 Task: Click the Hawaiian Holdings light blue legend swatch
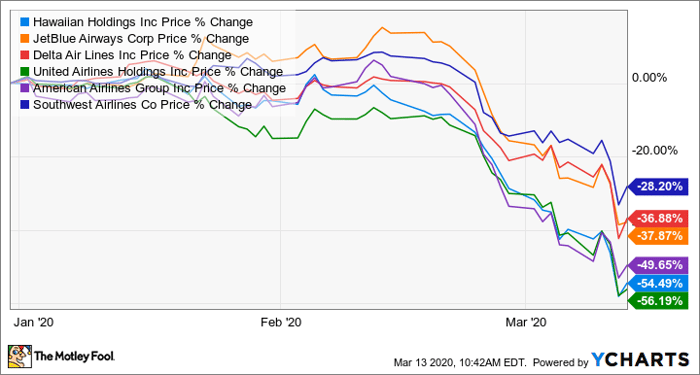(25, 22)
